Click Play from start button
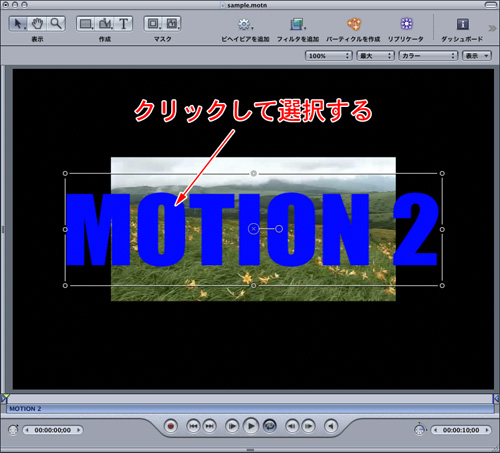500x453 pixels. 232,426
